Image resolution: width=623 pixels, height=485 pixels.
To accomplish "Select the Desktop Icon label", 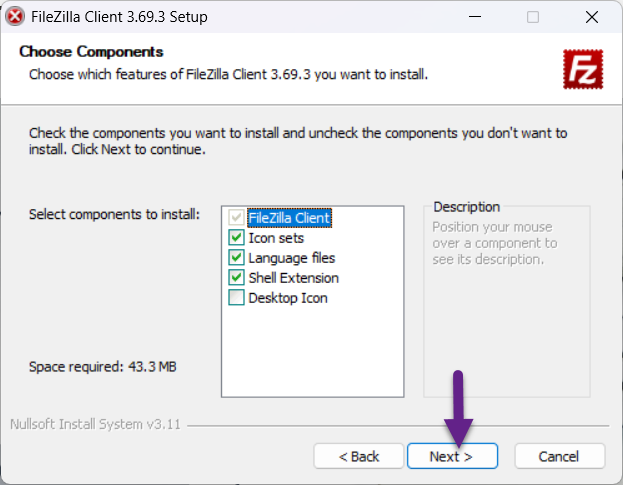I will (288, 298).
